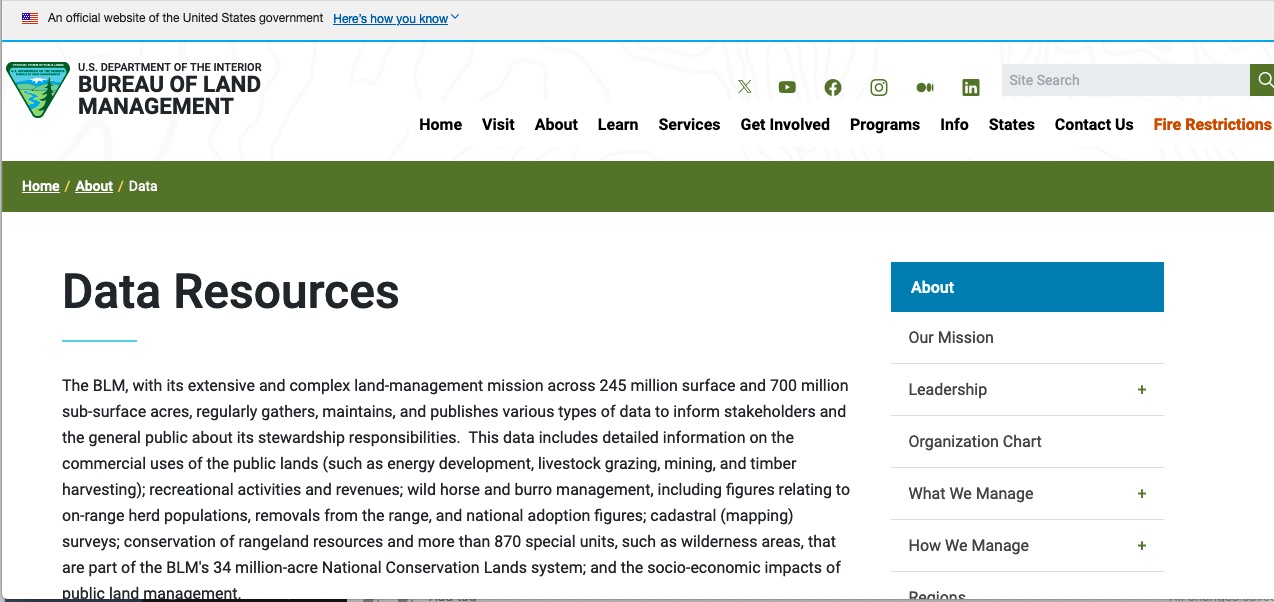Click inside the Site Search field
This screenshot has height=602, width=1274.
tap(1120, 80)
